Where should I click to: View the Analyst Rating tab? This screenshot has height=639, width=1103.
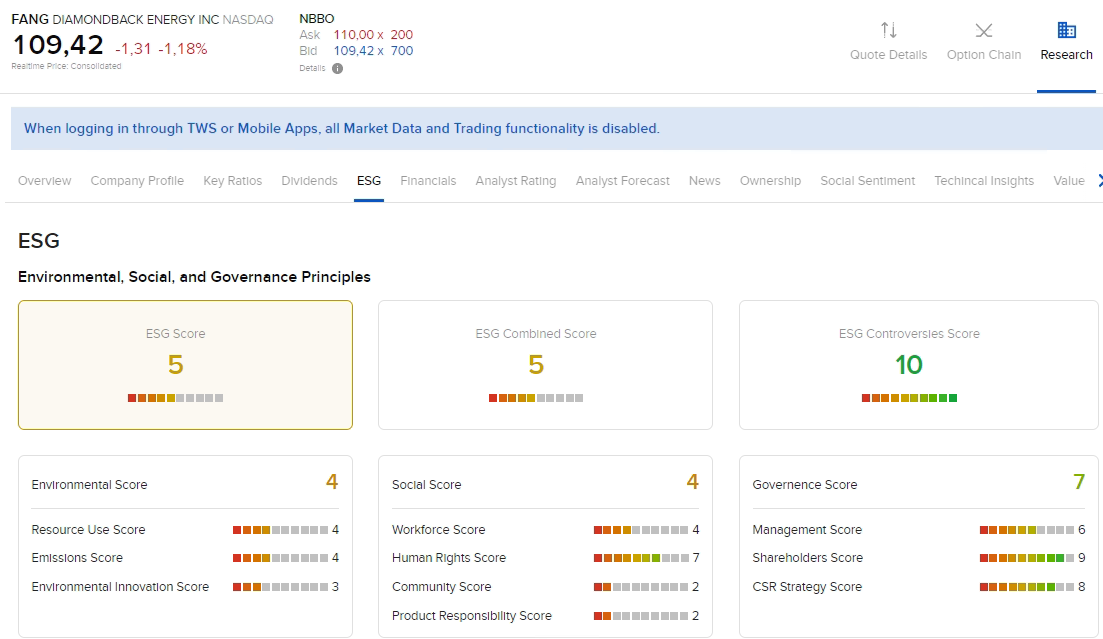[515, 181]
